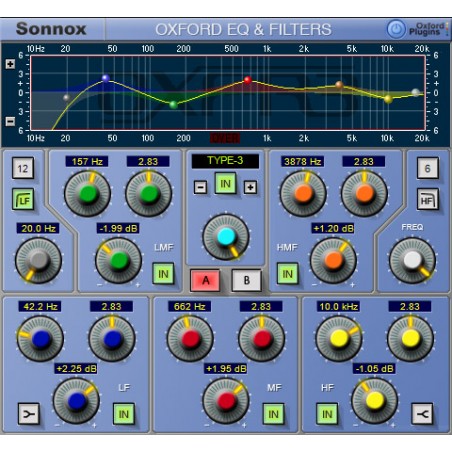The image size is (452, 452).
Task: Toggle the HF band IN button
Action: 327,414
